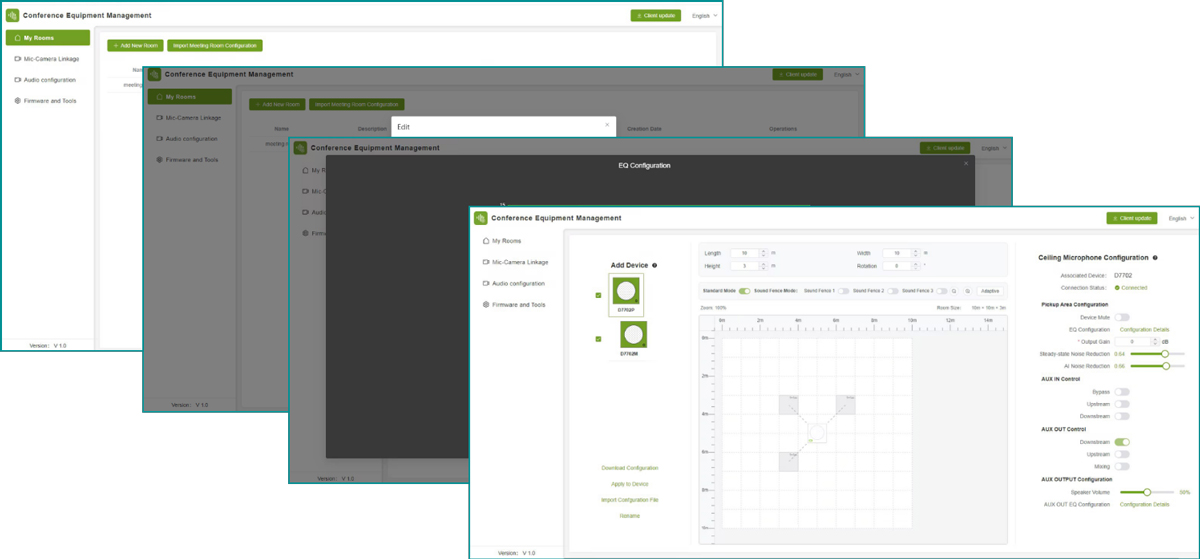Enable the AUX IN Upstream switch
1200x559 pixels.
(x=1122, y=404)
